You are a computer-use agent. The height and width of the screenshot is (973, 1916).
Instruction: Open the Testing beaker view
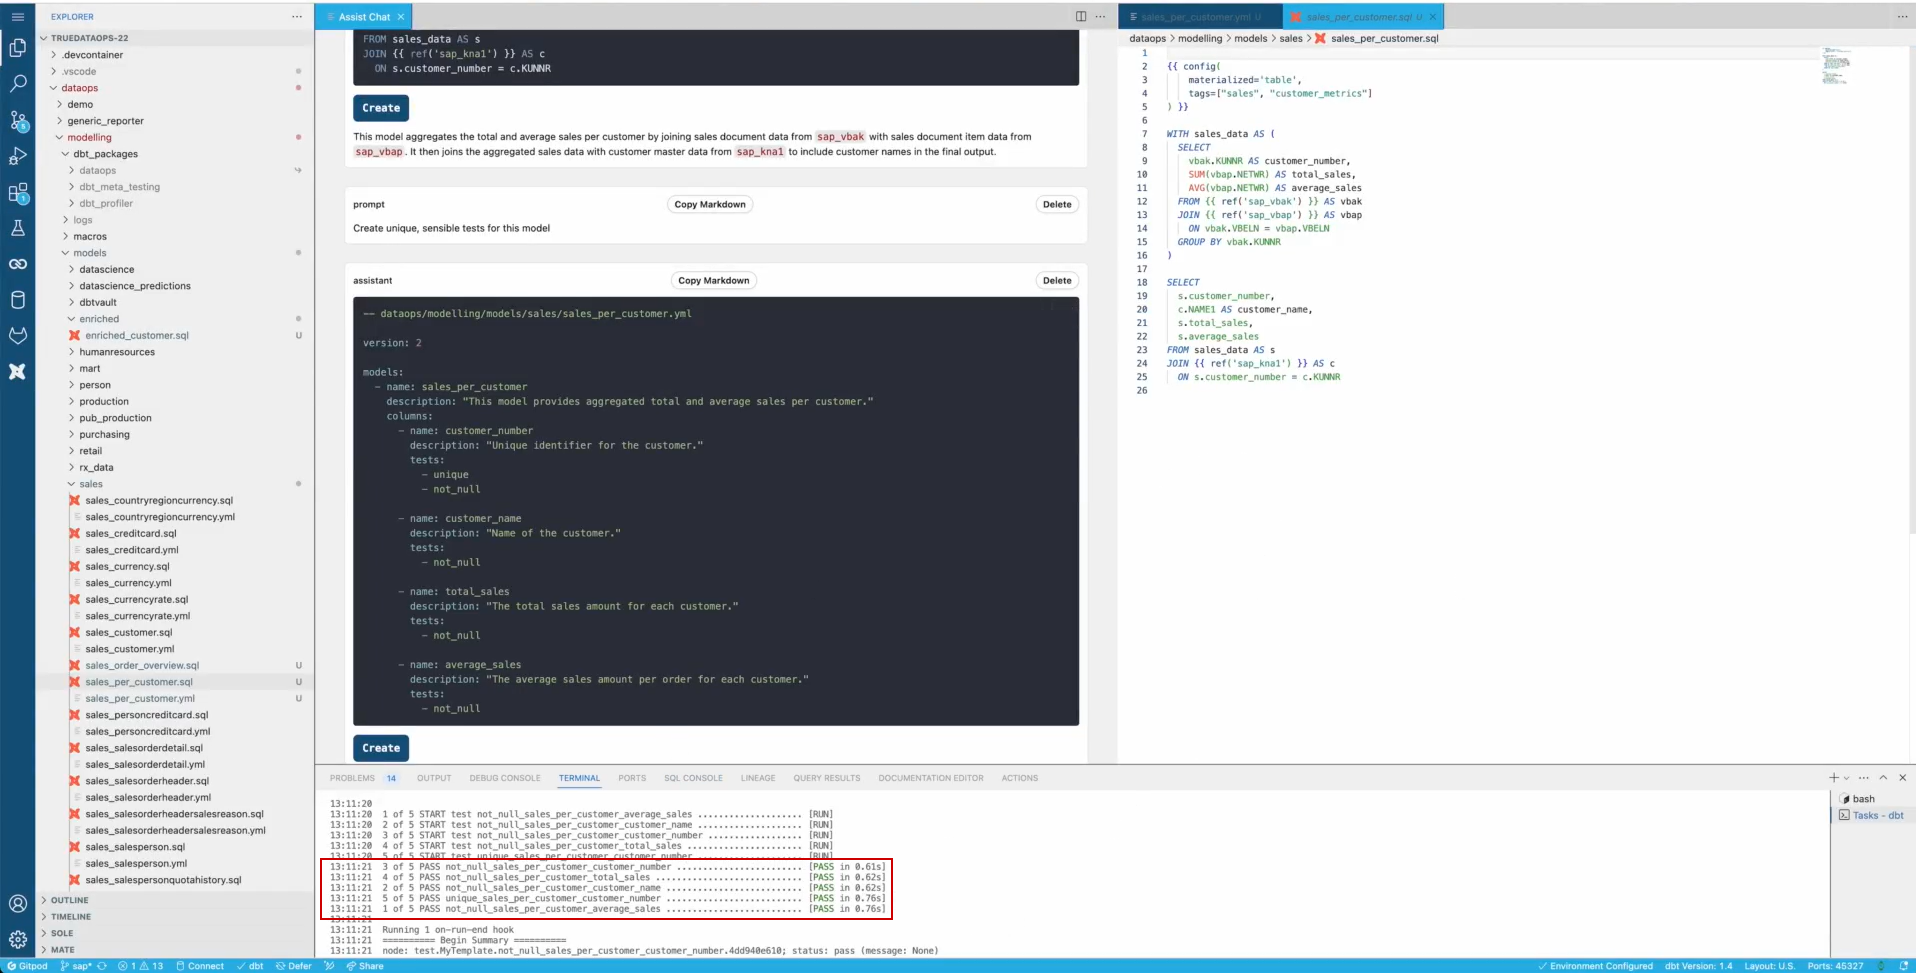(x=18, y=229)
